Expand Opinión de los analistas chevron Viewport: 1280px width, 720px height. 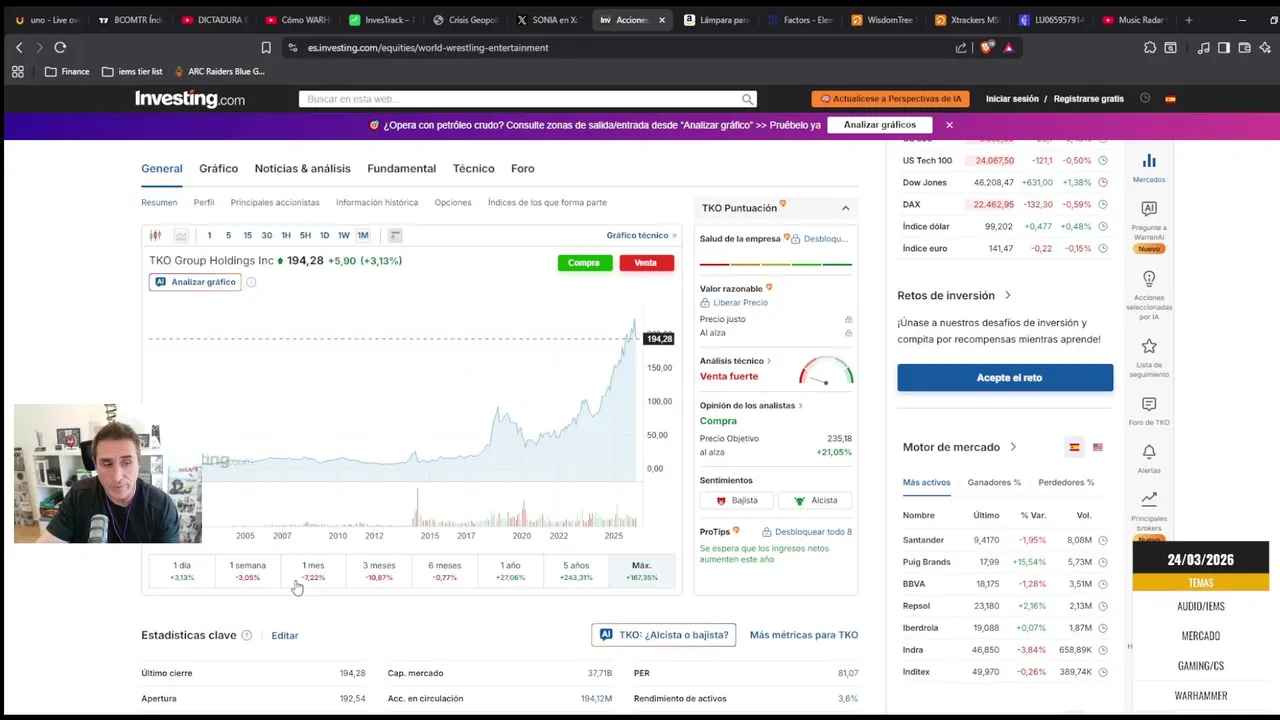point(800,405)
